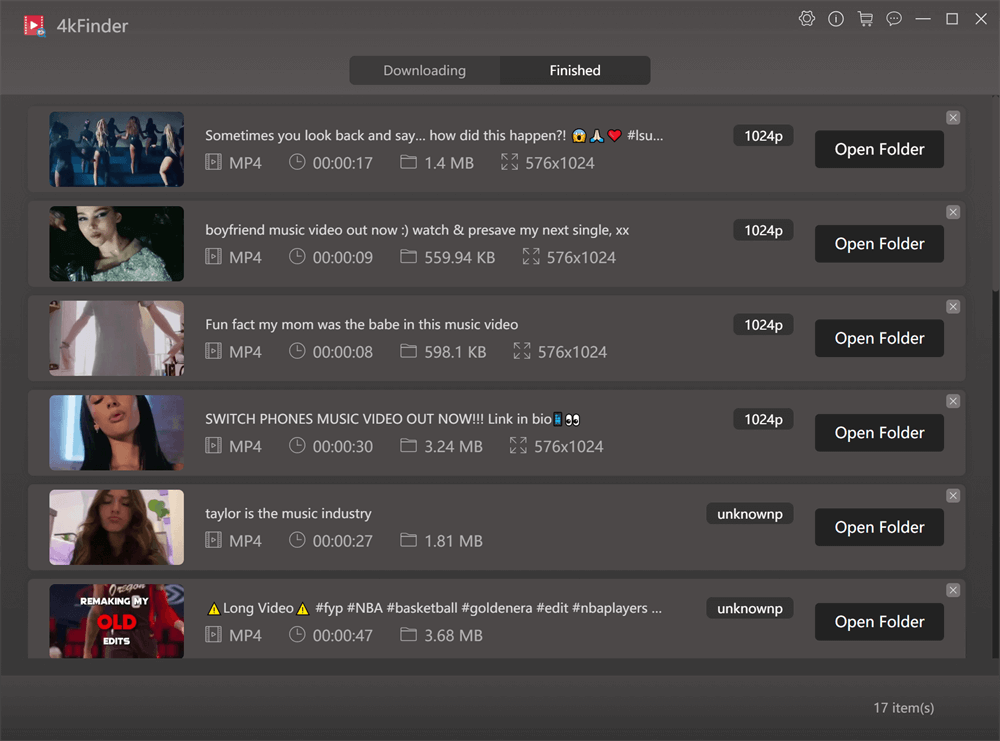Open Folder for the 'Long Video' download
This screenshot has width=1000, height=741.
pyautogui.click(x=879, y=621)
